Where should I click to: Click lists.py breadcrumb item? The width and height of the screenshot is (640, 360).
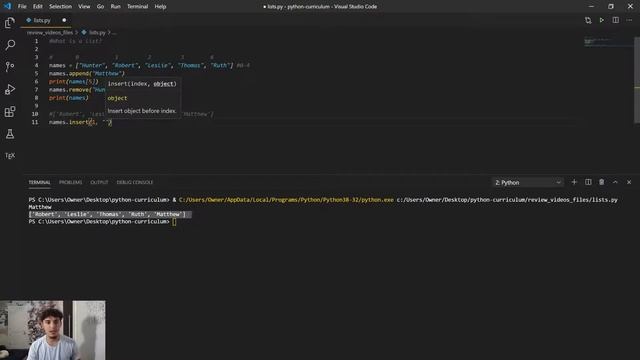pyautogui.click(x=93, y=32)
